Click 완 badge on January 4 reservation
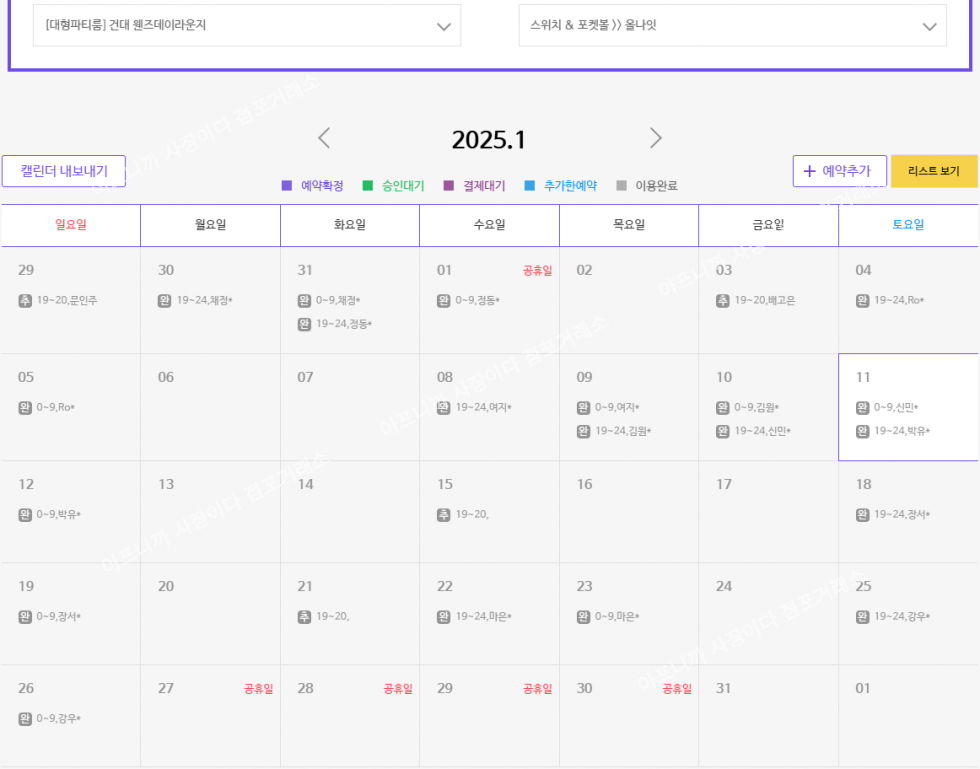Viewport: 980px width, 769px height. (x=863, y=301)
